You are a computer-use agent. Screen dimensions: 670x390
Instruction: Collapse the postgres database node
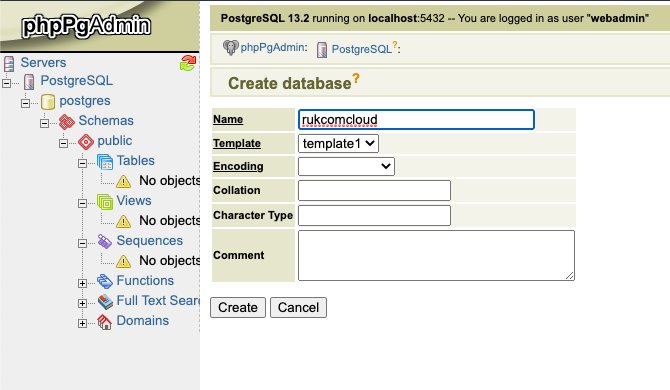25,103
